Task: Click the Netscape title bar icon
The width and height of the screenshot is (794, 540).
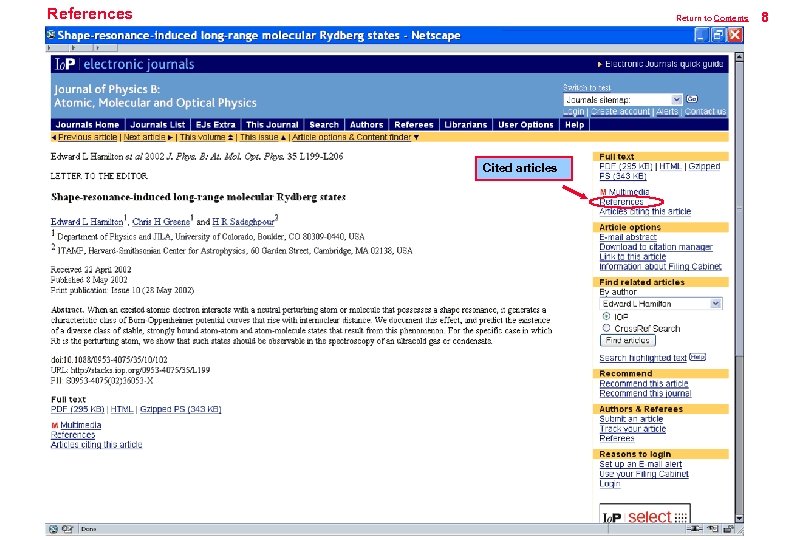Action: pos(51,35)
